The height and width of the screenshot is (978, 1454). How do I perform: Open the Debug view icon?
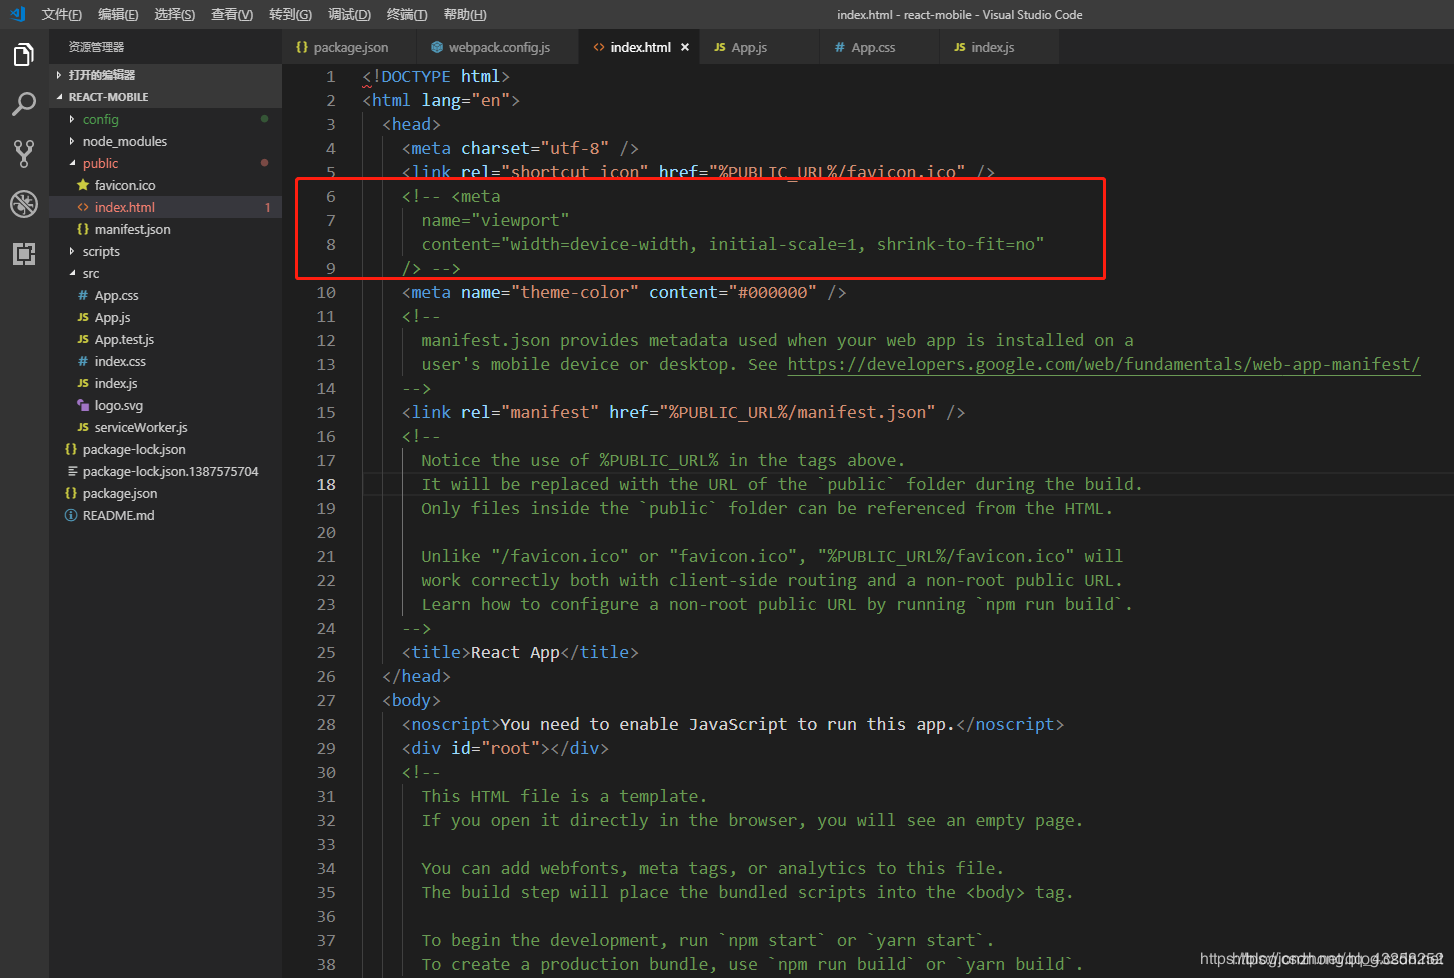(24, 204)
